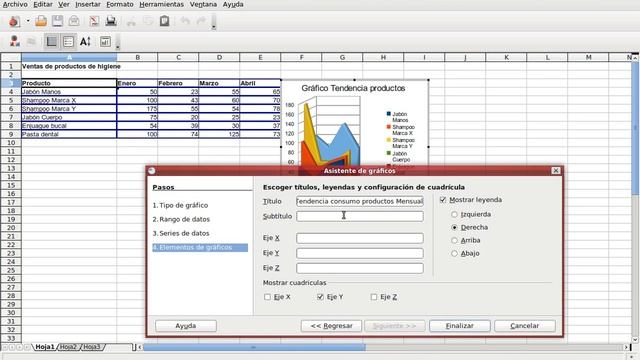This screenshot has width=640, height=360.
Task: Click the automatic layout chart icon
Action: pos(105,41)
